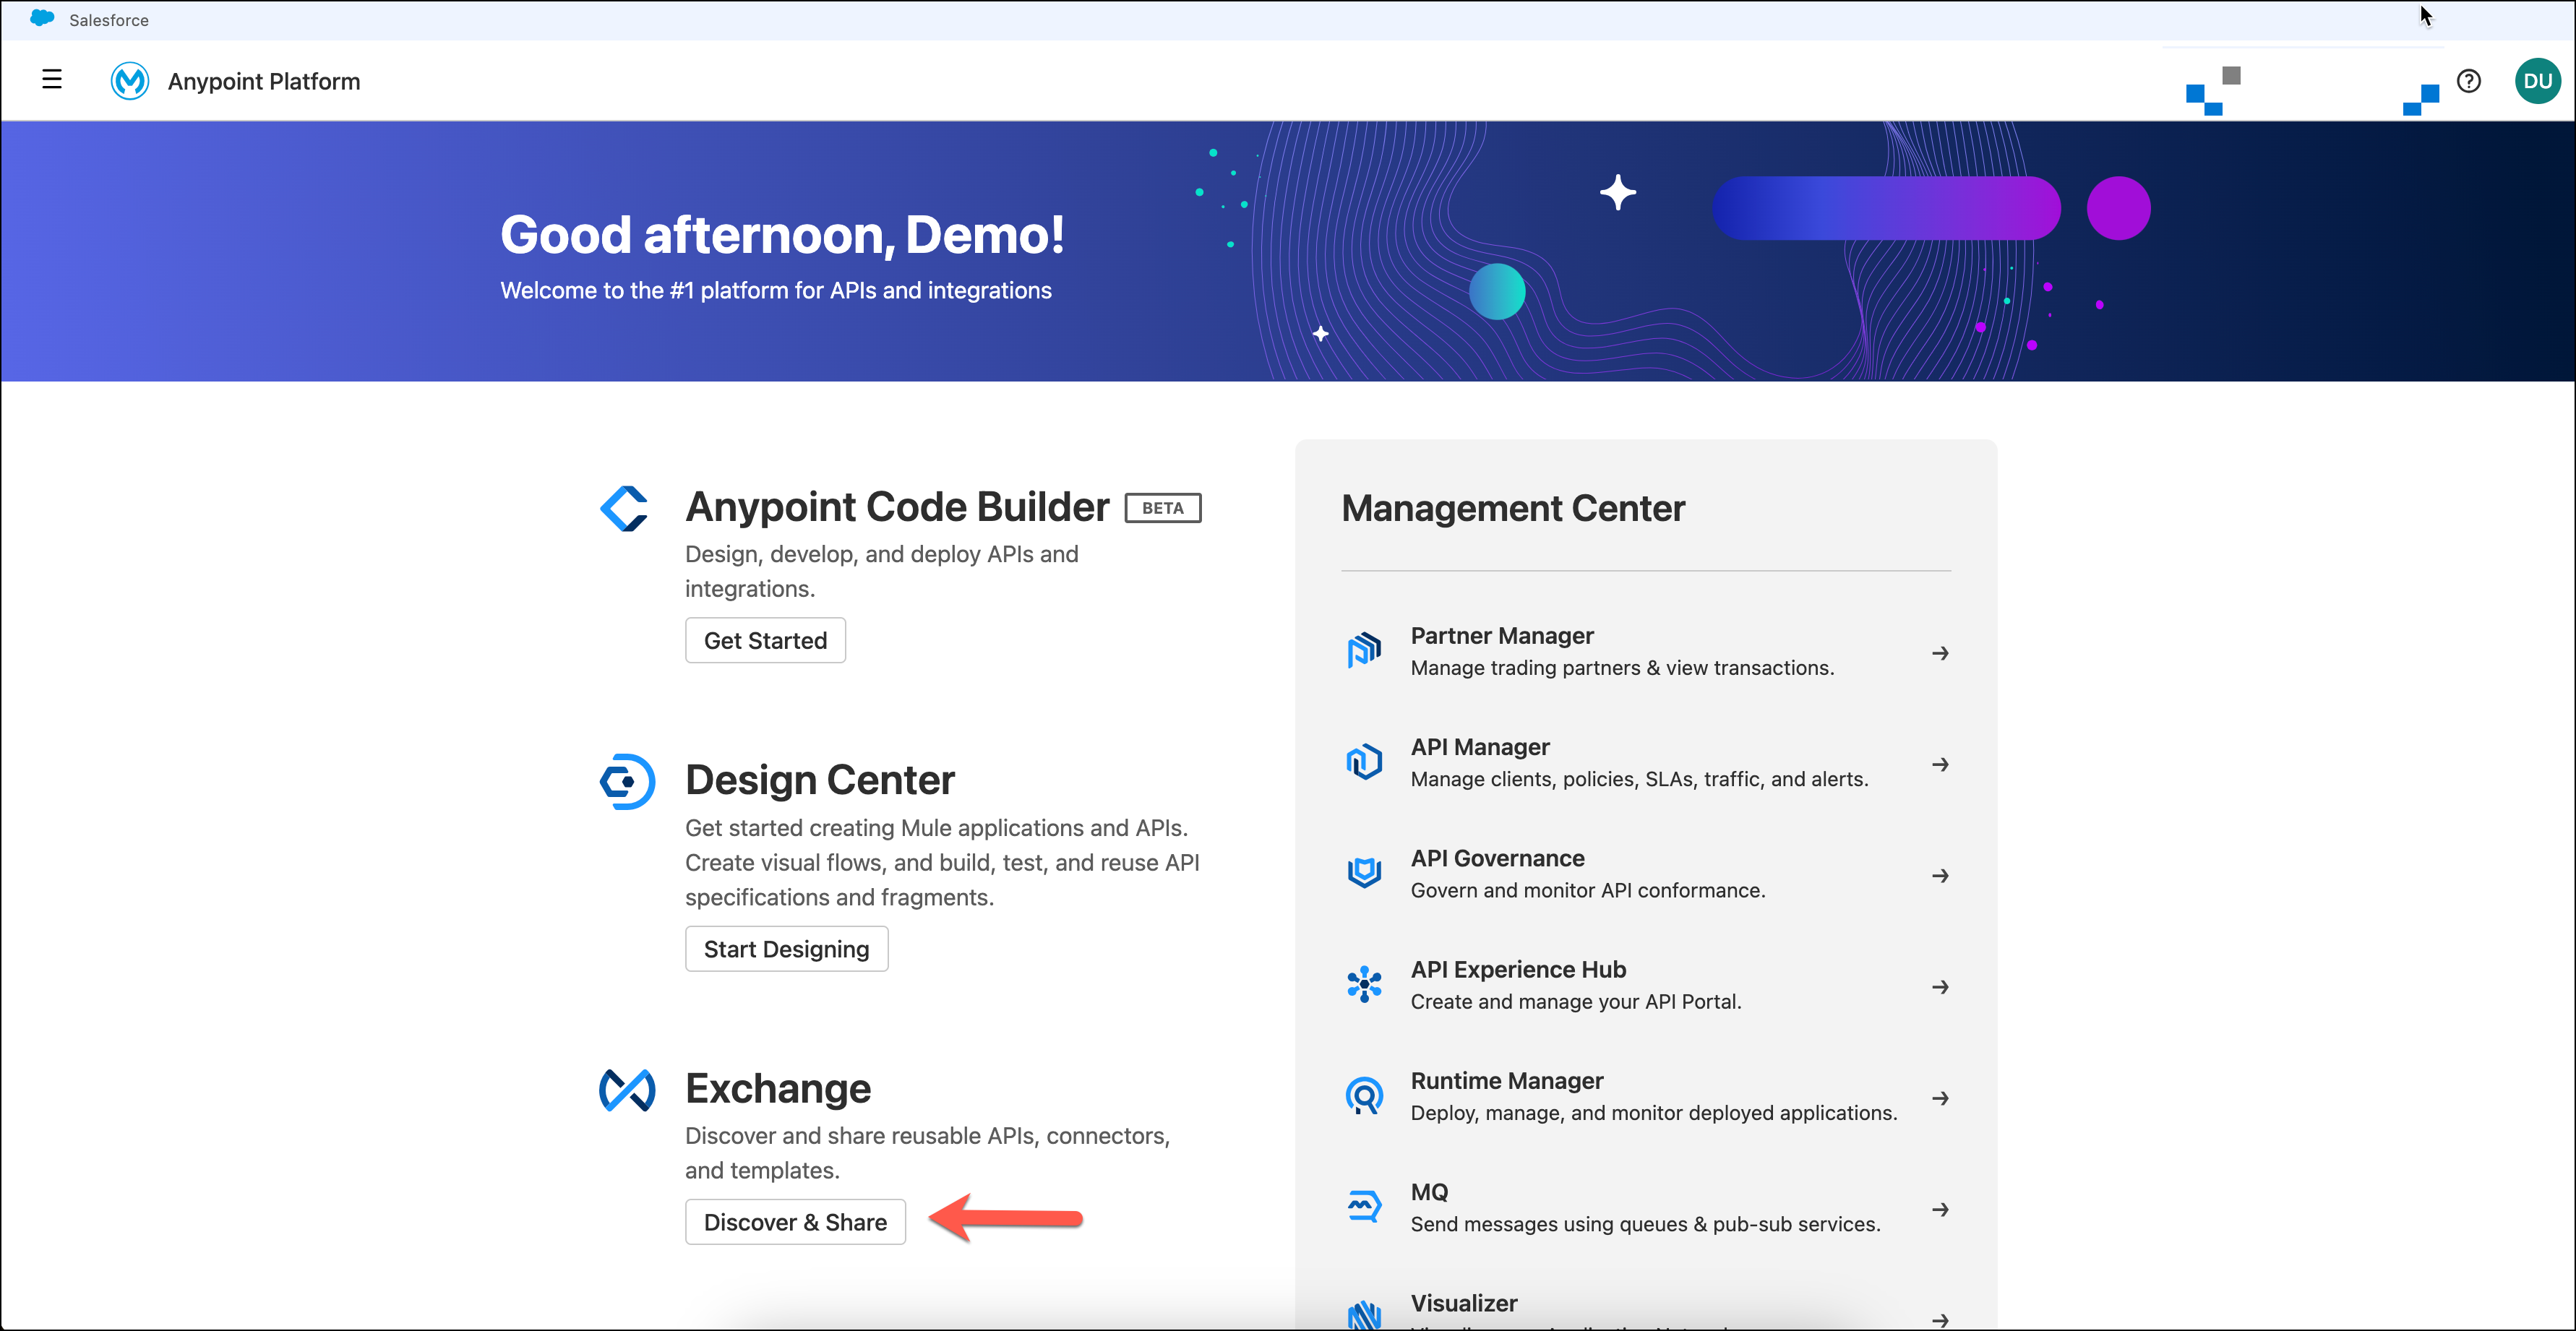The width and height of the screenshot is (2576, 1331).
Task: Click the Anypoint Code Builder icon
Action: click(x=625, y=508)
